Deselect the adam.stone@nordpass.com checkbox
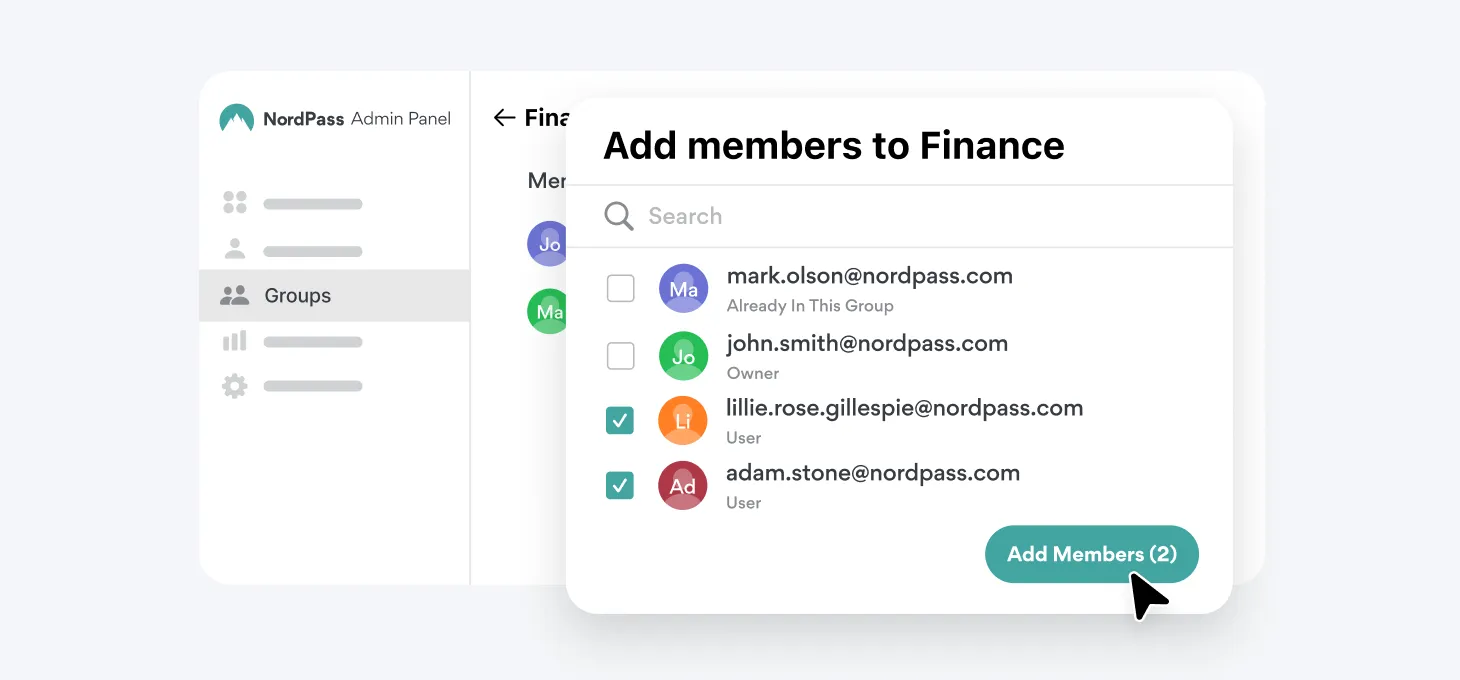This screenshot has width=1460, height=680. click(620, 486)
